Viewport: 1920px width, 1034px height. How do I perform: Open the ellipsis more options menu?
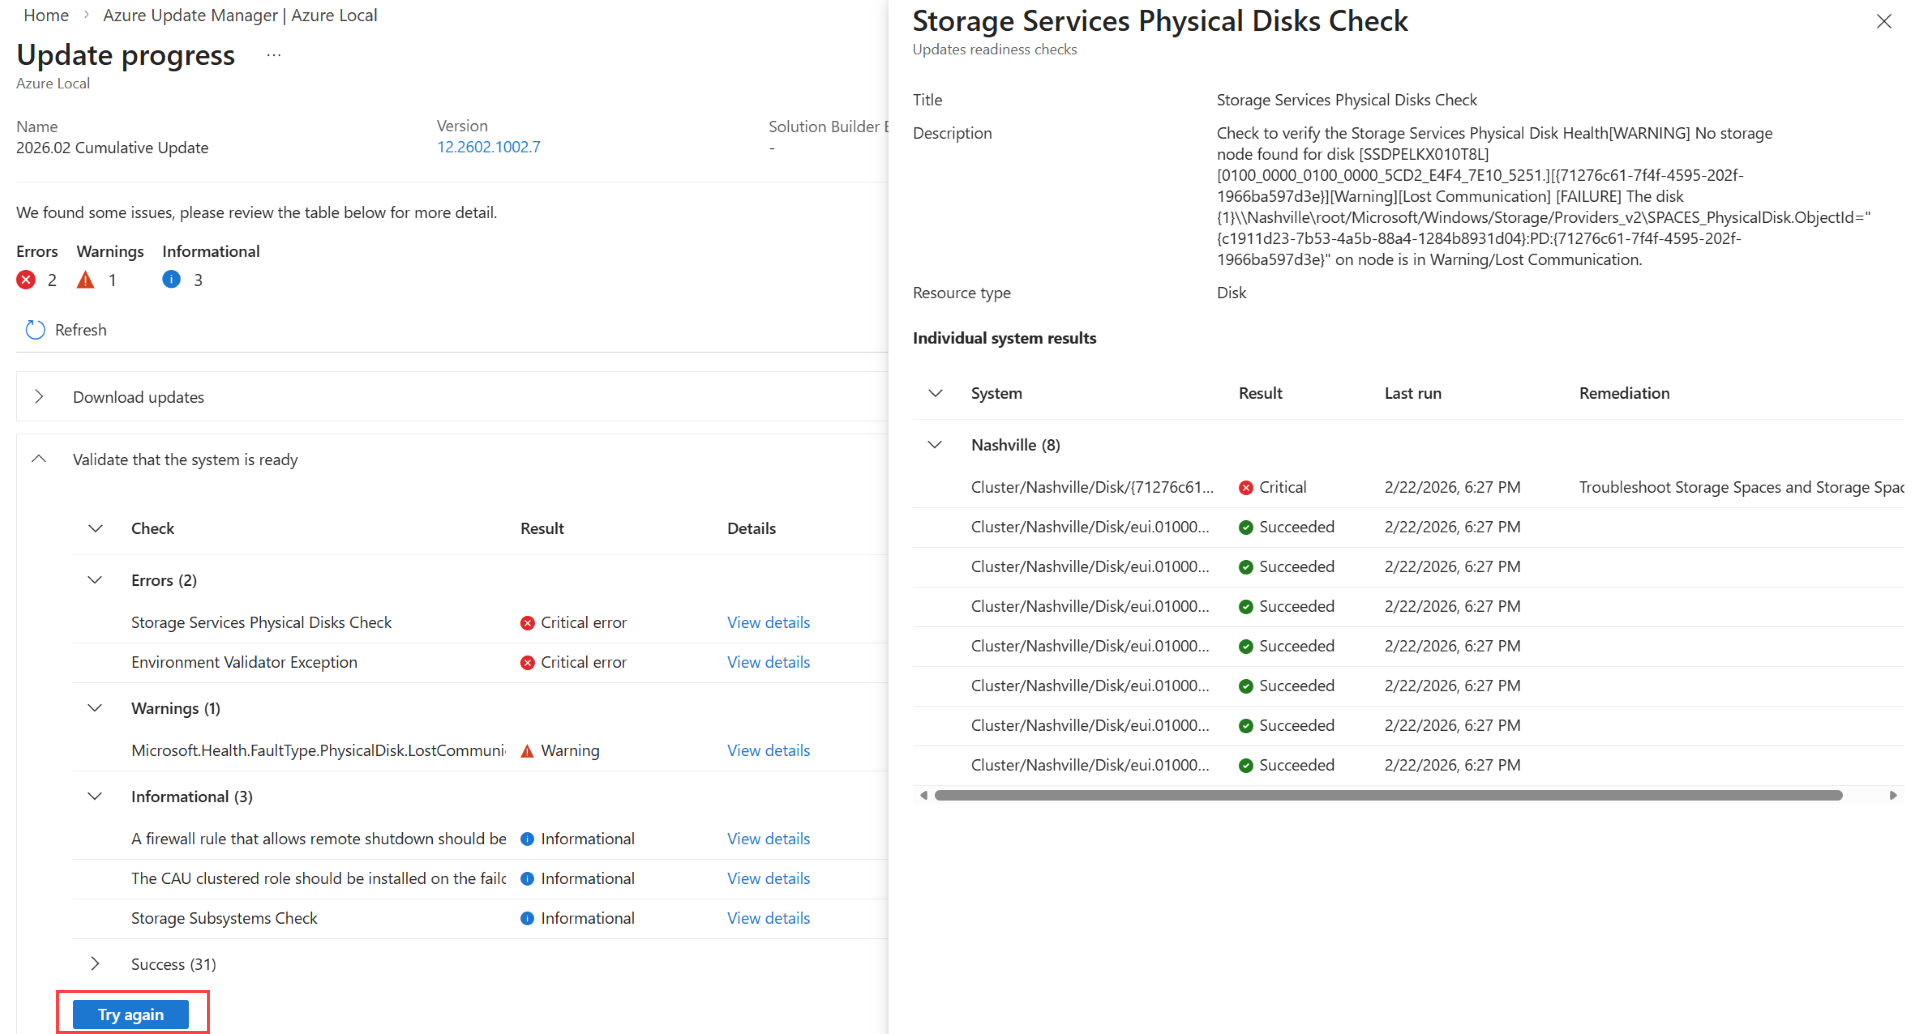pyautogui.click(x=274, y=56)
